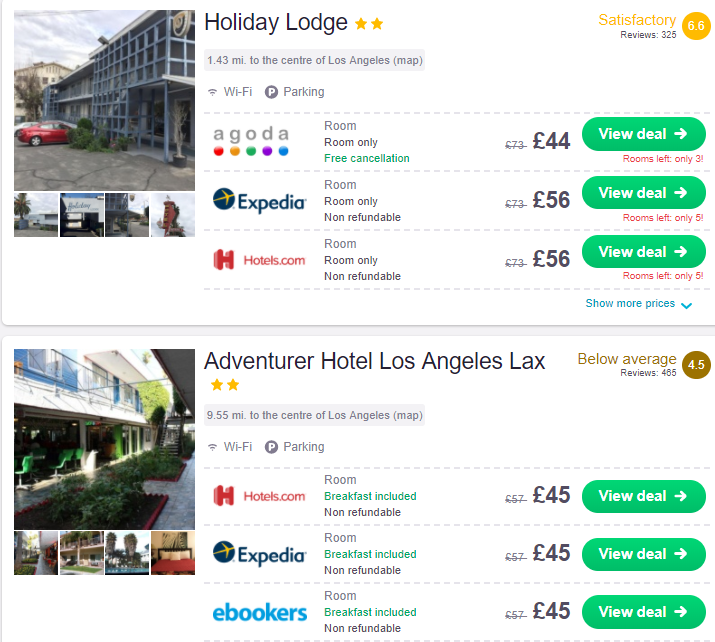Select Holiday Lodge sign thumbnail photo

coord(173,215)
